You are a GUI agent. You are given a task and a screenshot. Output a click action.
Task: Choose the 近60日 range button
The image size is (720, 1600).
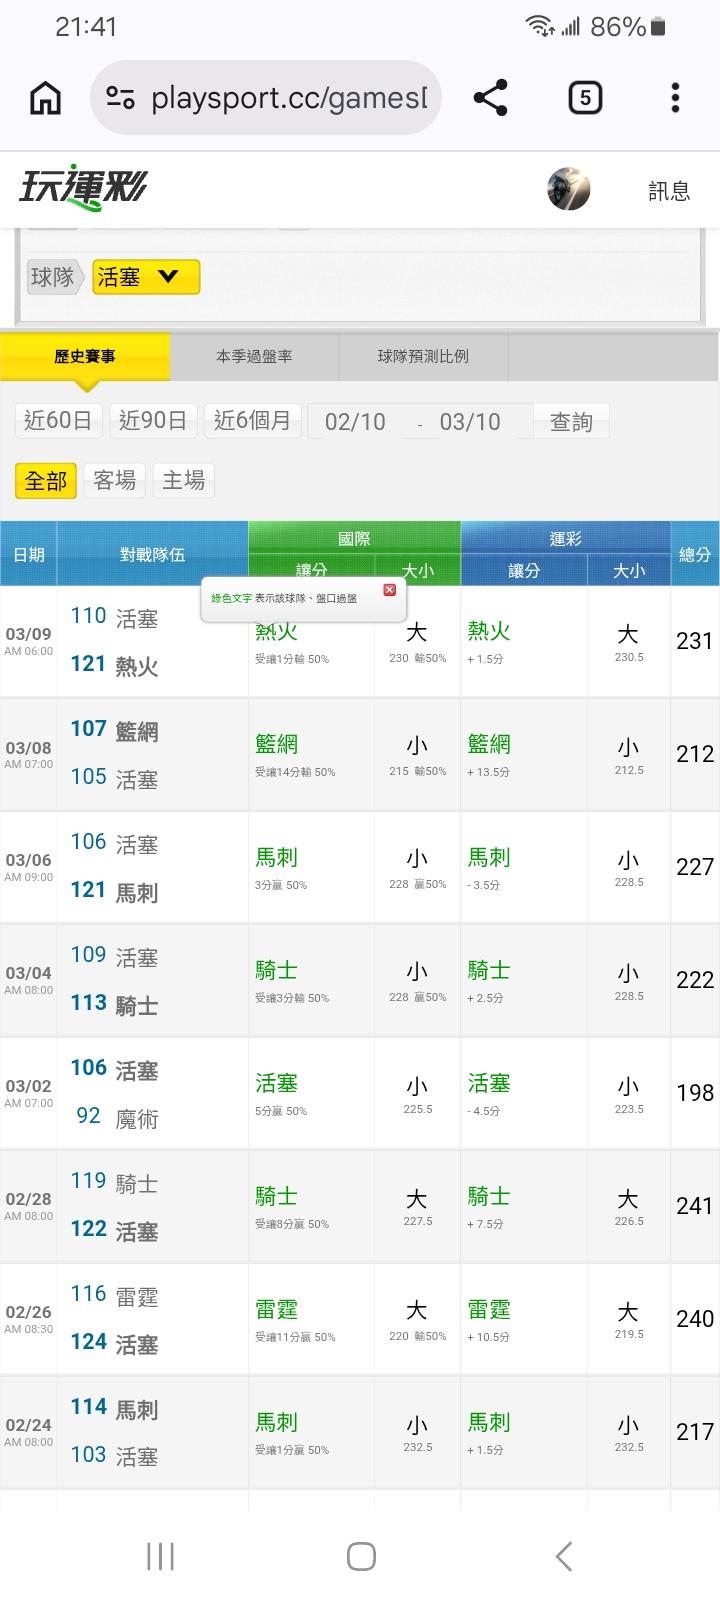pyautogui.click(x=58, y=421)
